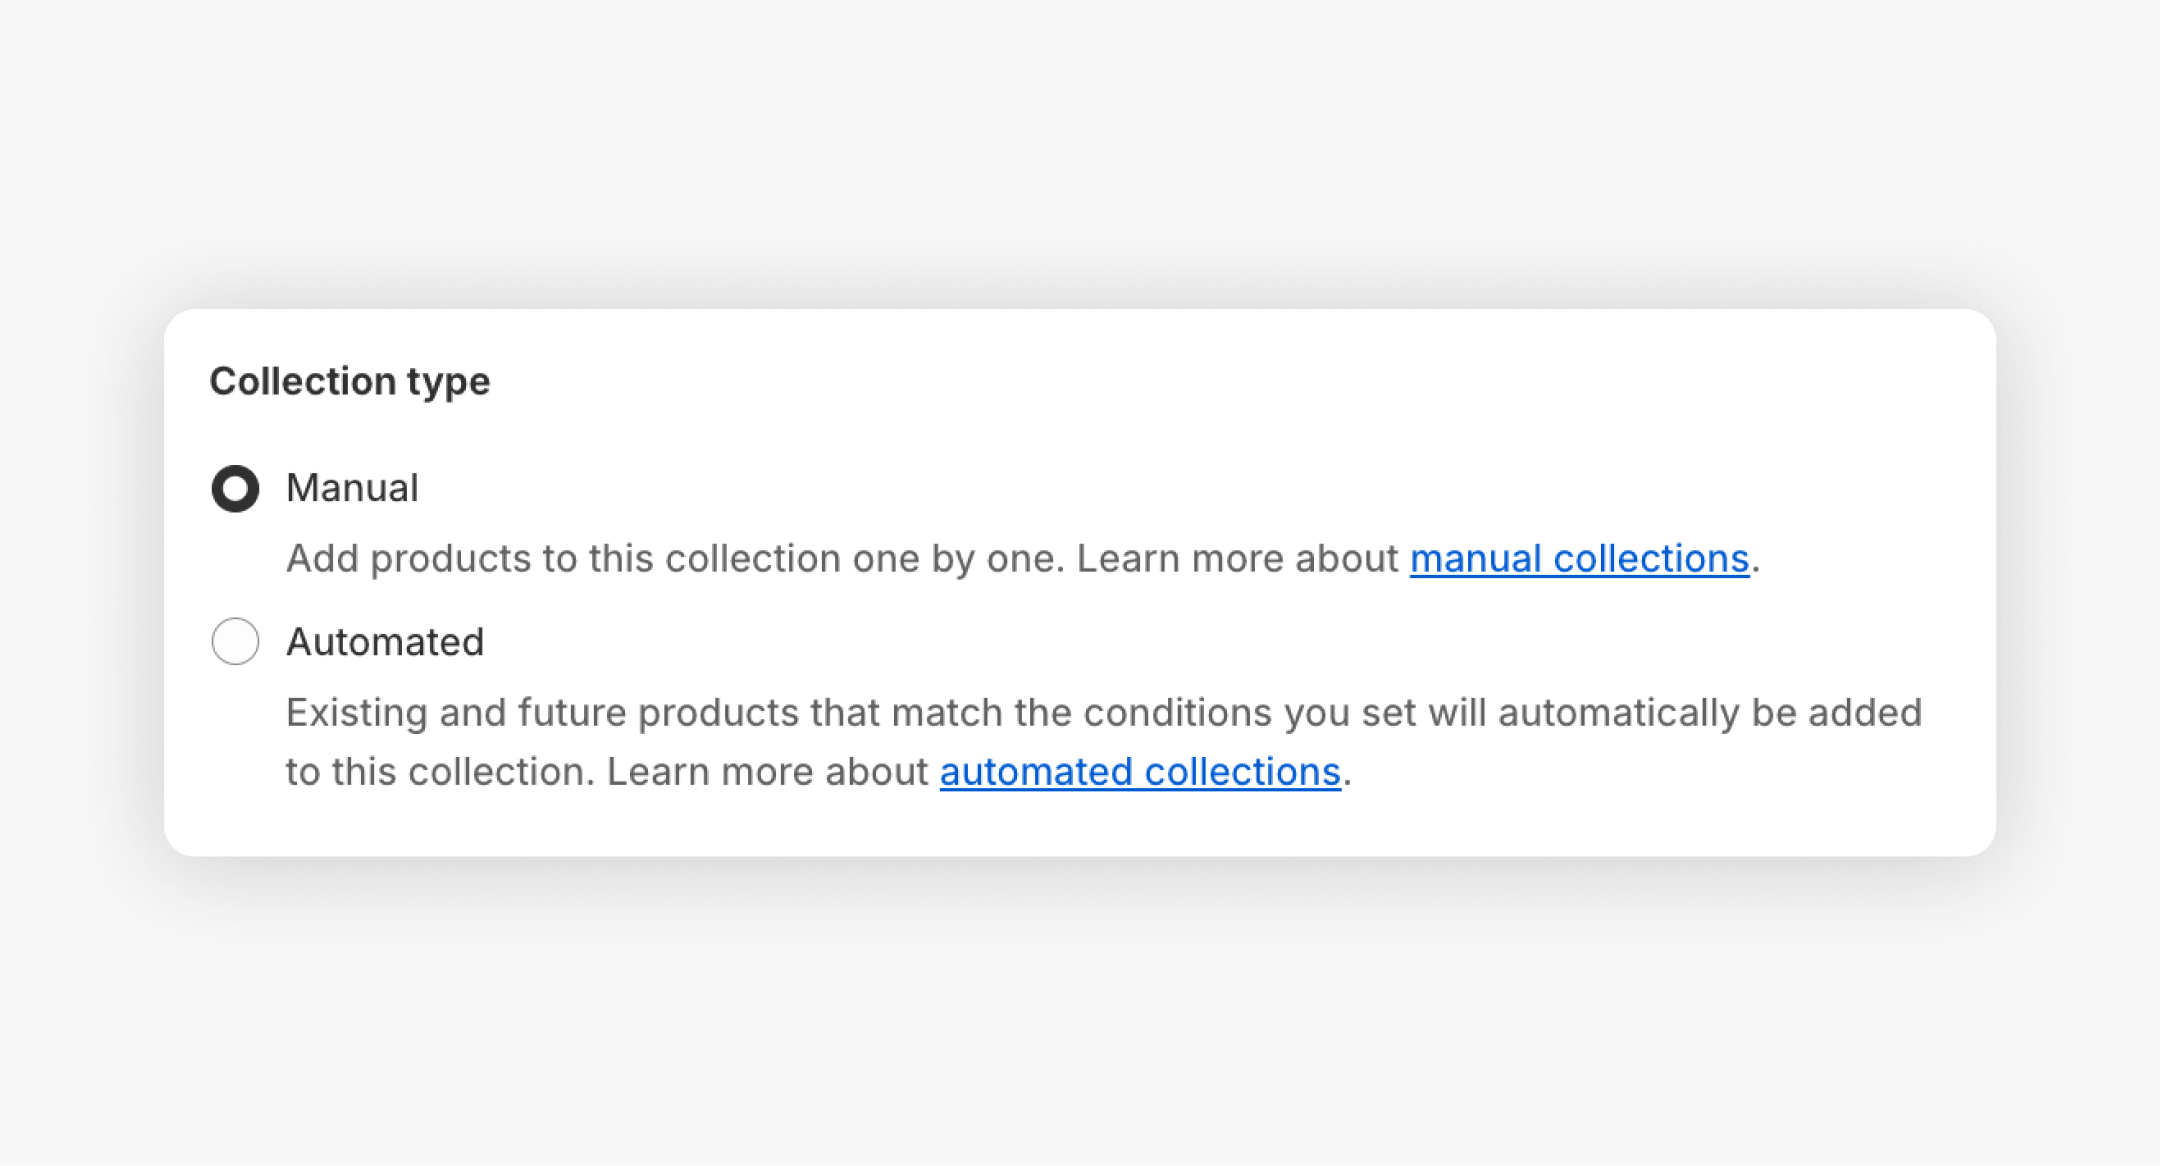Open the "automated collections" help link

[1140, 772]
